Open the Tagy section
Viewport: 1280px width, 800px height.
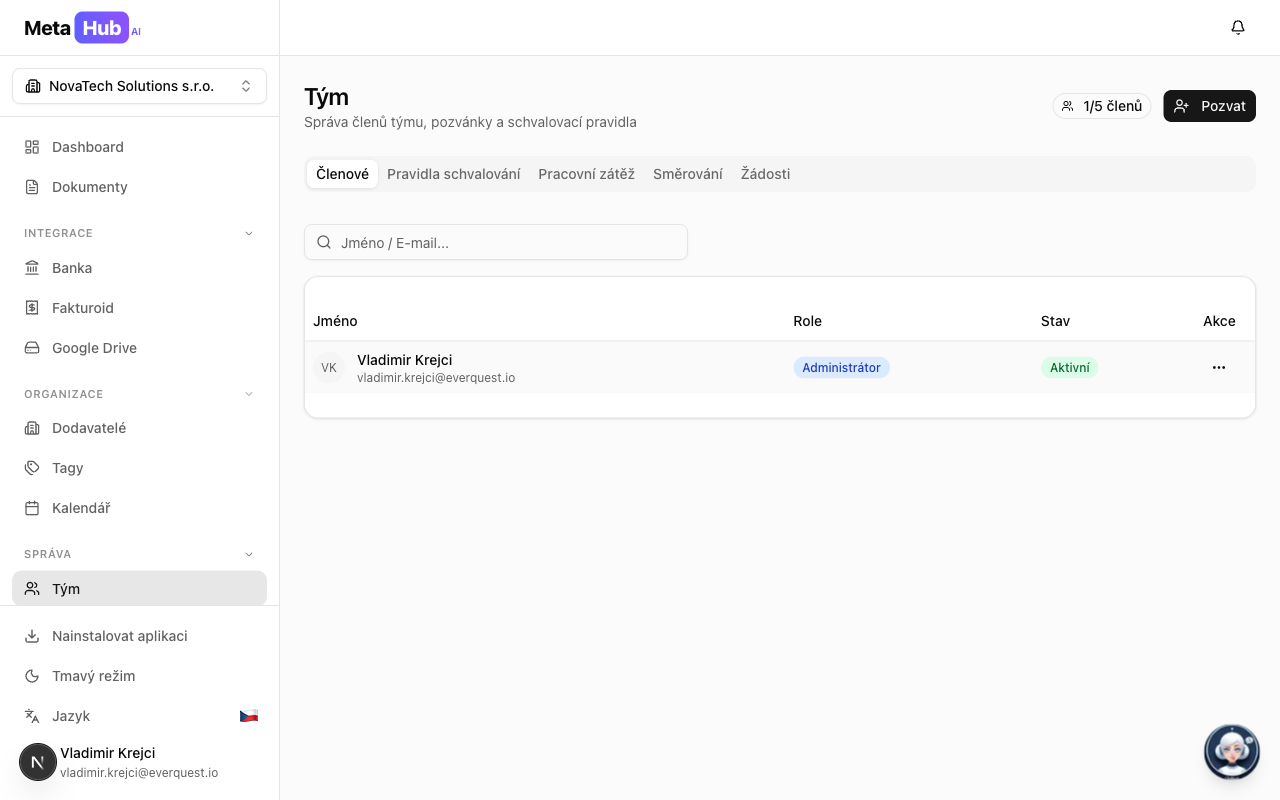[x=67, y=468]
